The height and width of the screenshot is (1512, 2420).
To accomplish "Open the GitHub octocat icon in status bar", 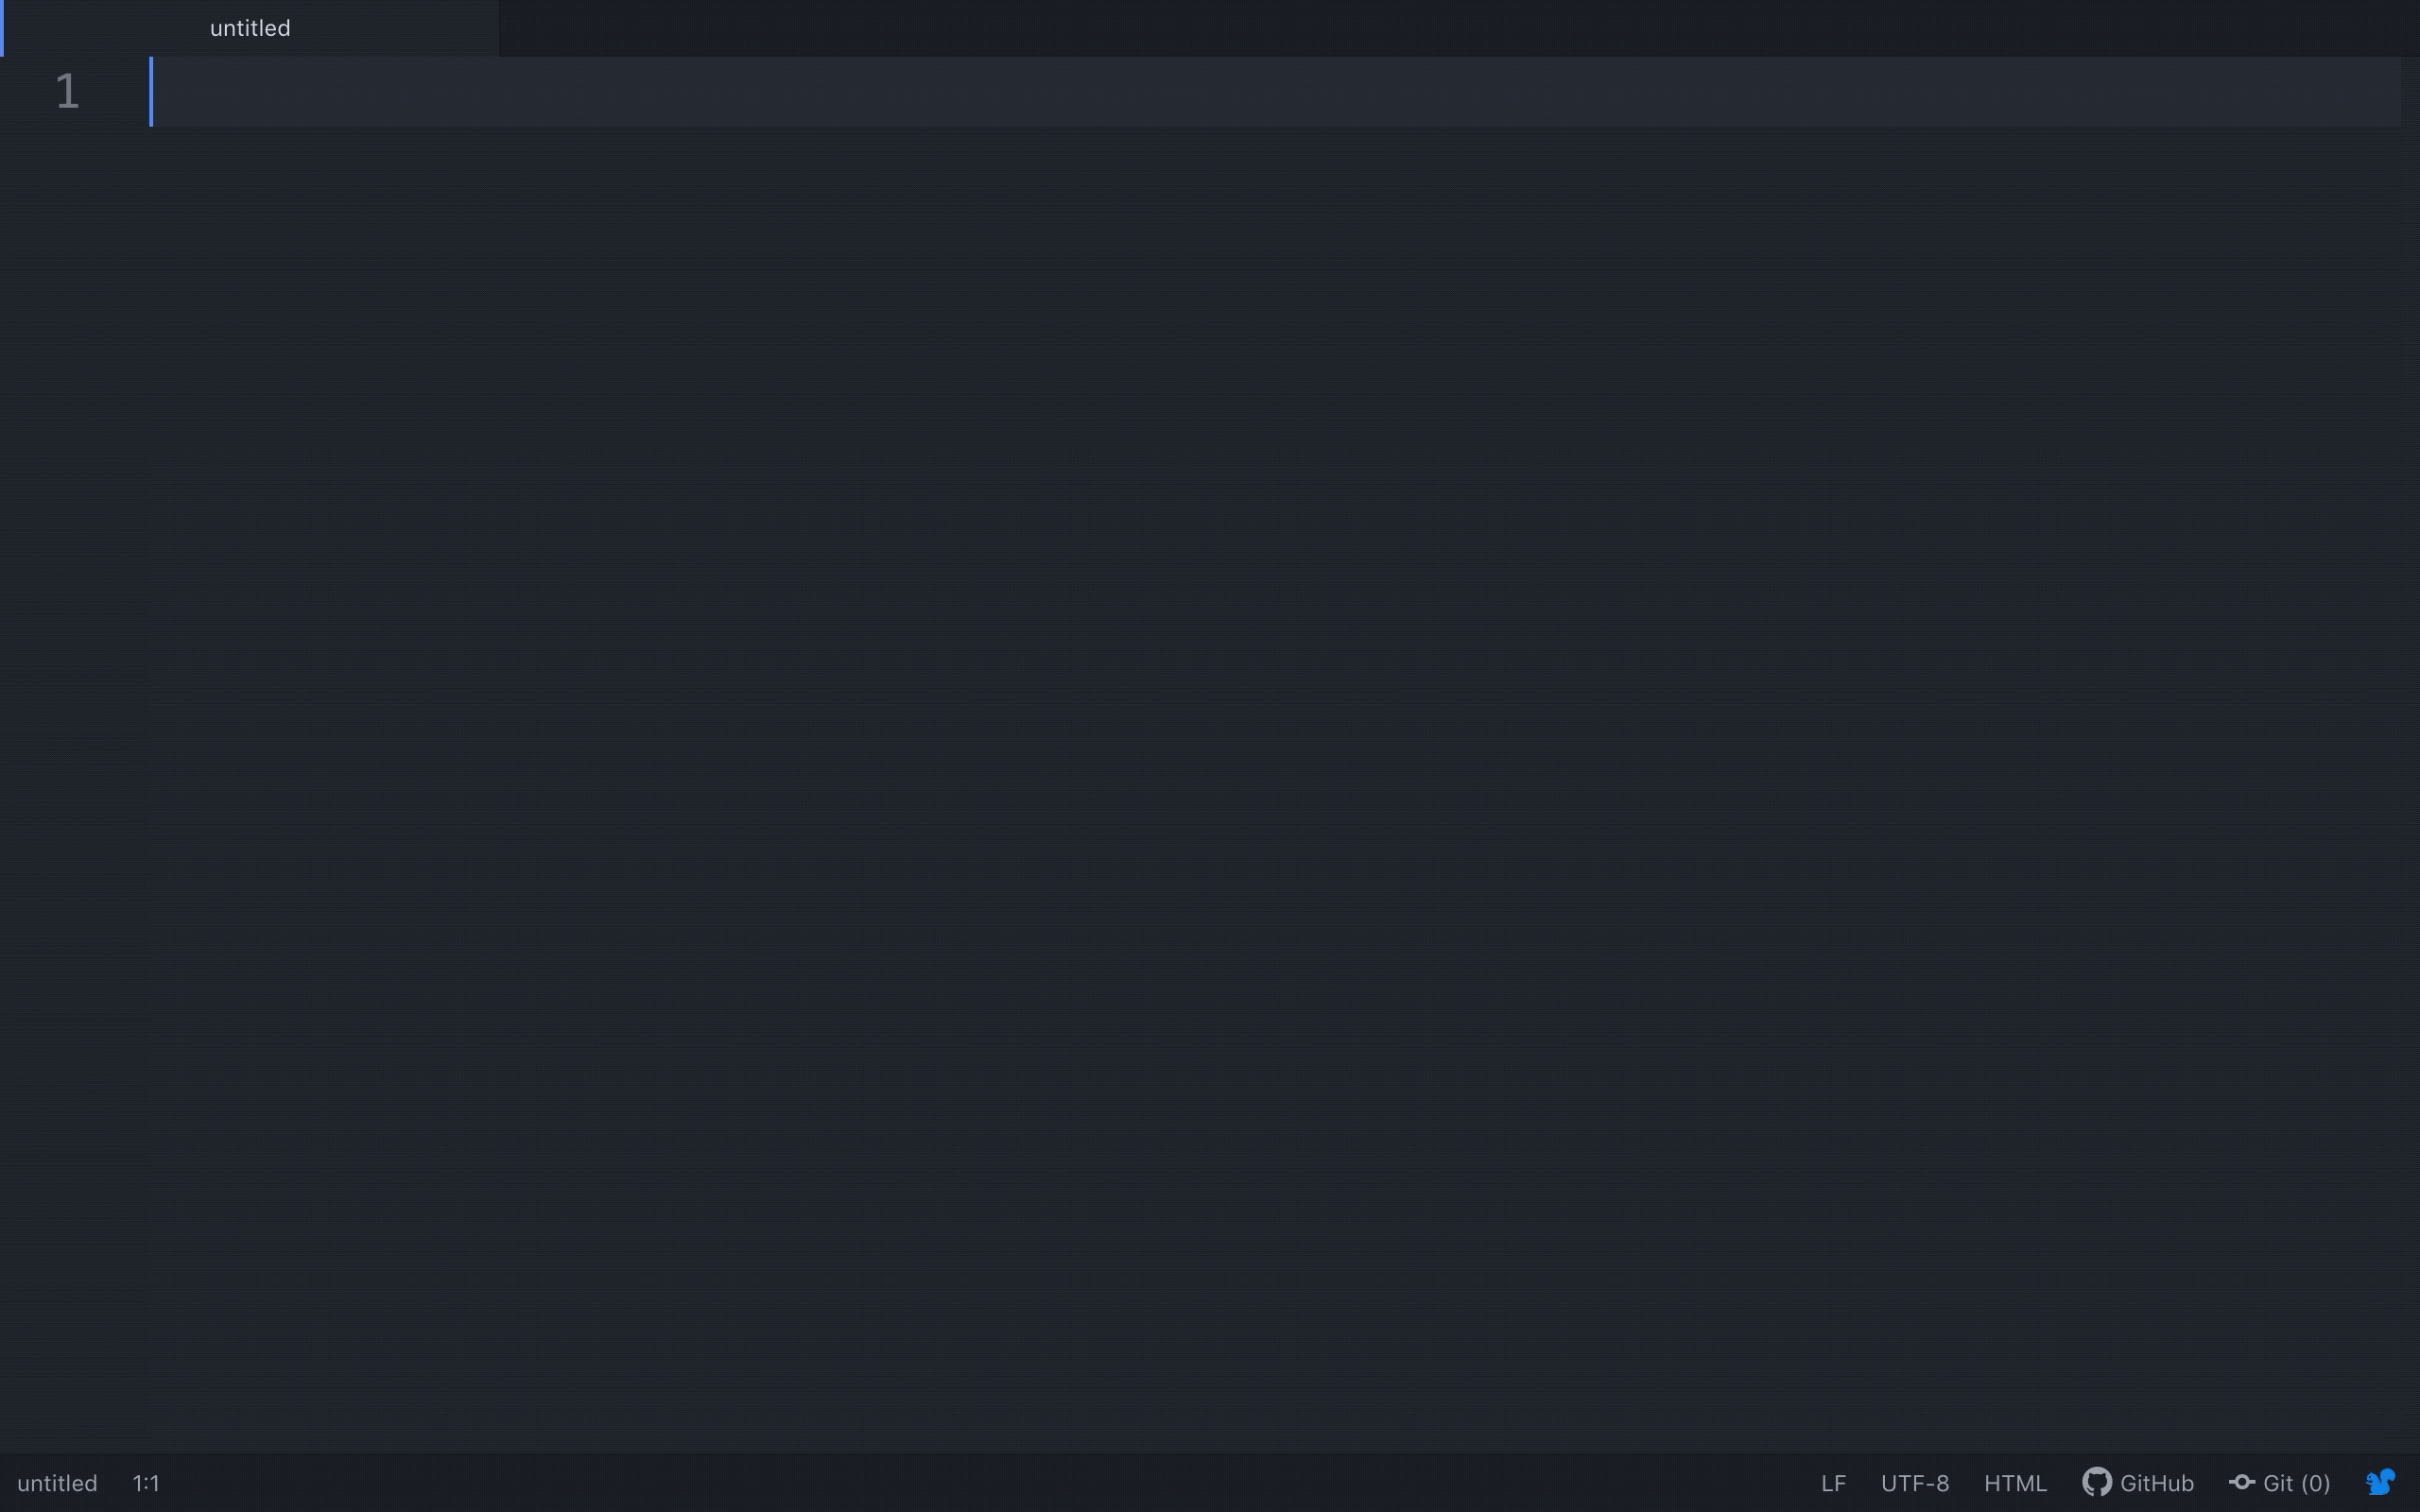I will coord(2097,1482).
